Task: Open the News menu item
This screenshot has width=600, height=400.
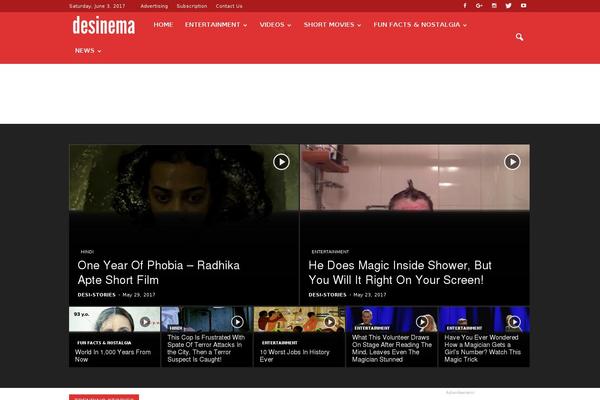Action: (x=85, y=51)
